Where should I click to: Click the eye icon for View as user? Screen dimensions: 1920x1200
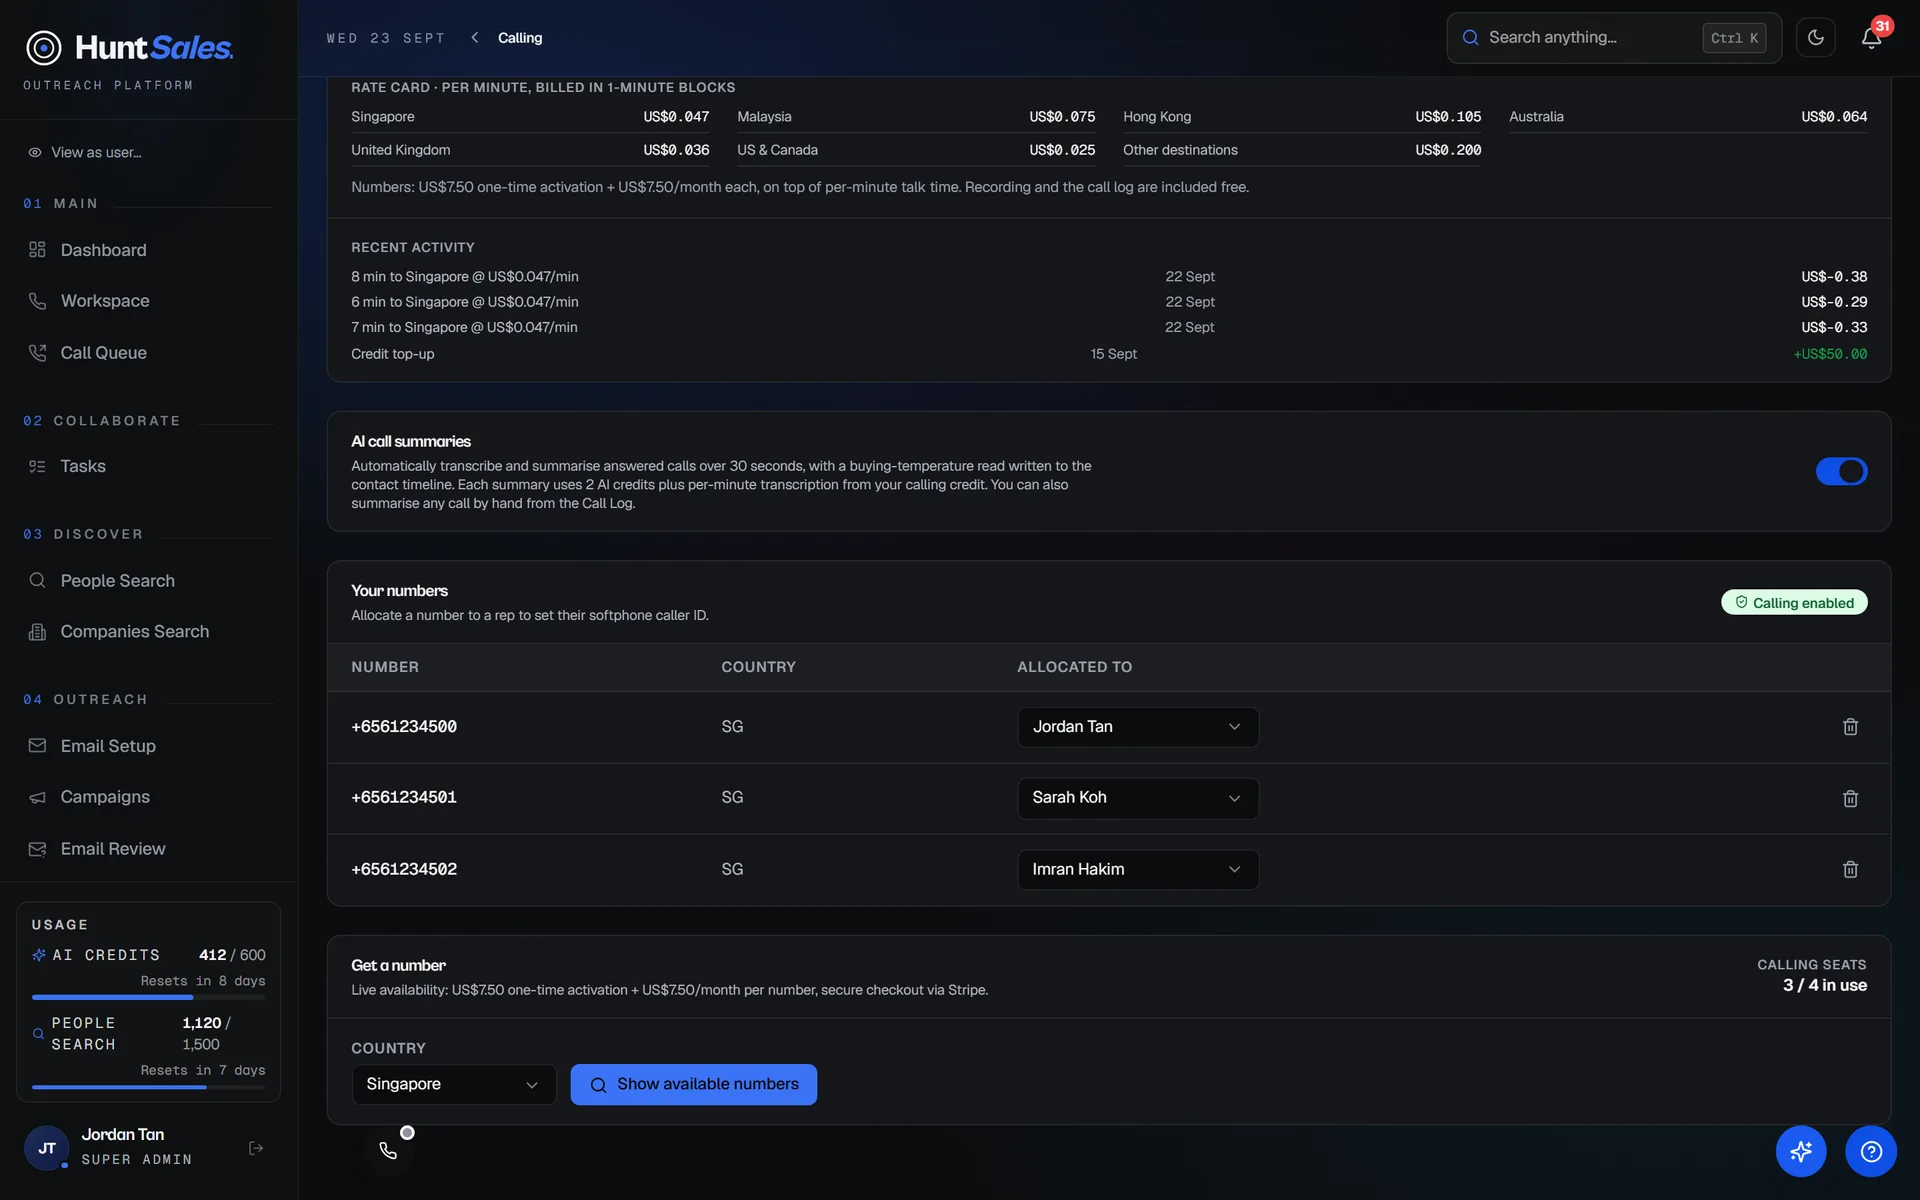35,153
